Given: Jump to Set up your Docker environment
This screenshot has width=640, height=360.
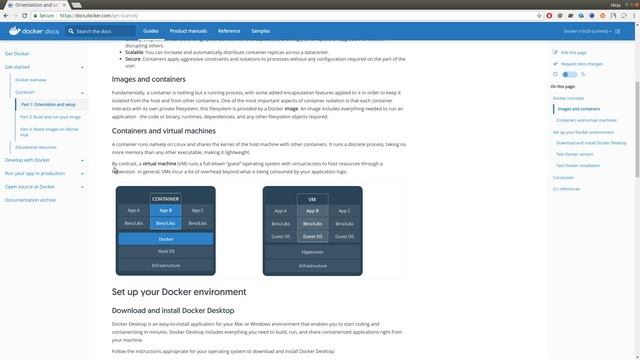Looking at the screenshot, I should [583, 132].
